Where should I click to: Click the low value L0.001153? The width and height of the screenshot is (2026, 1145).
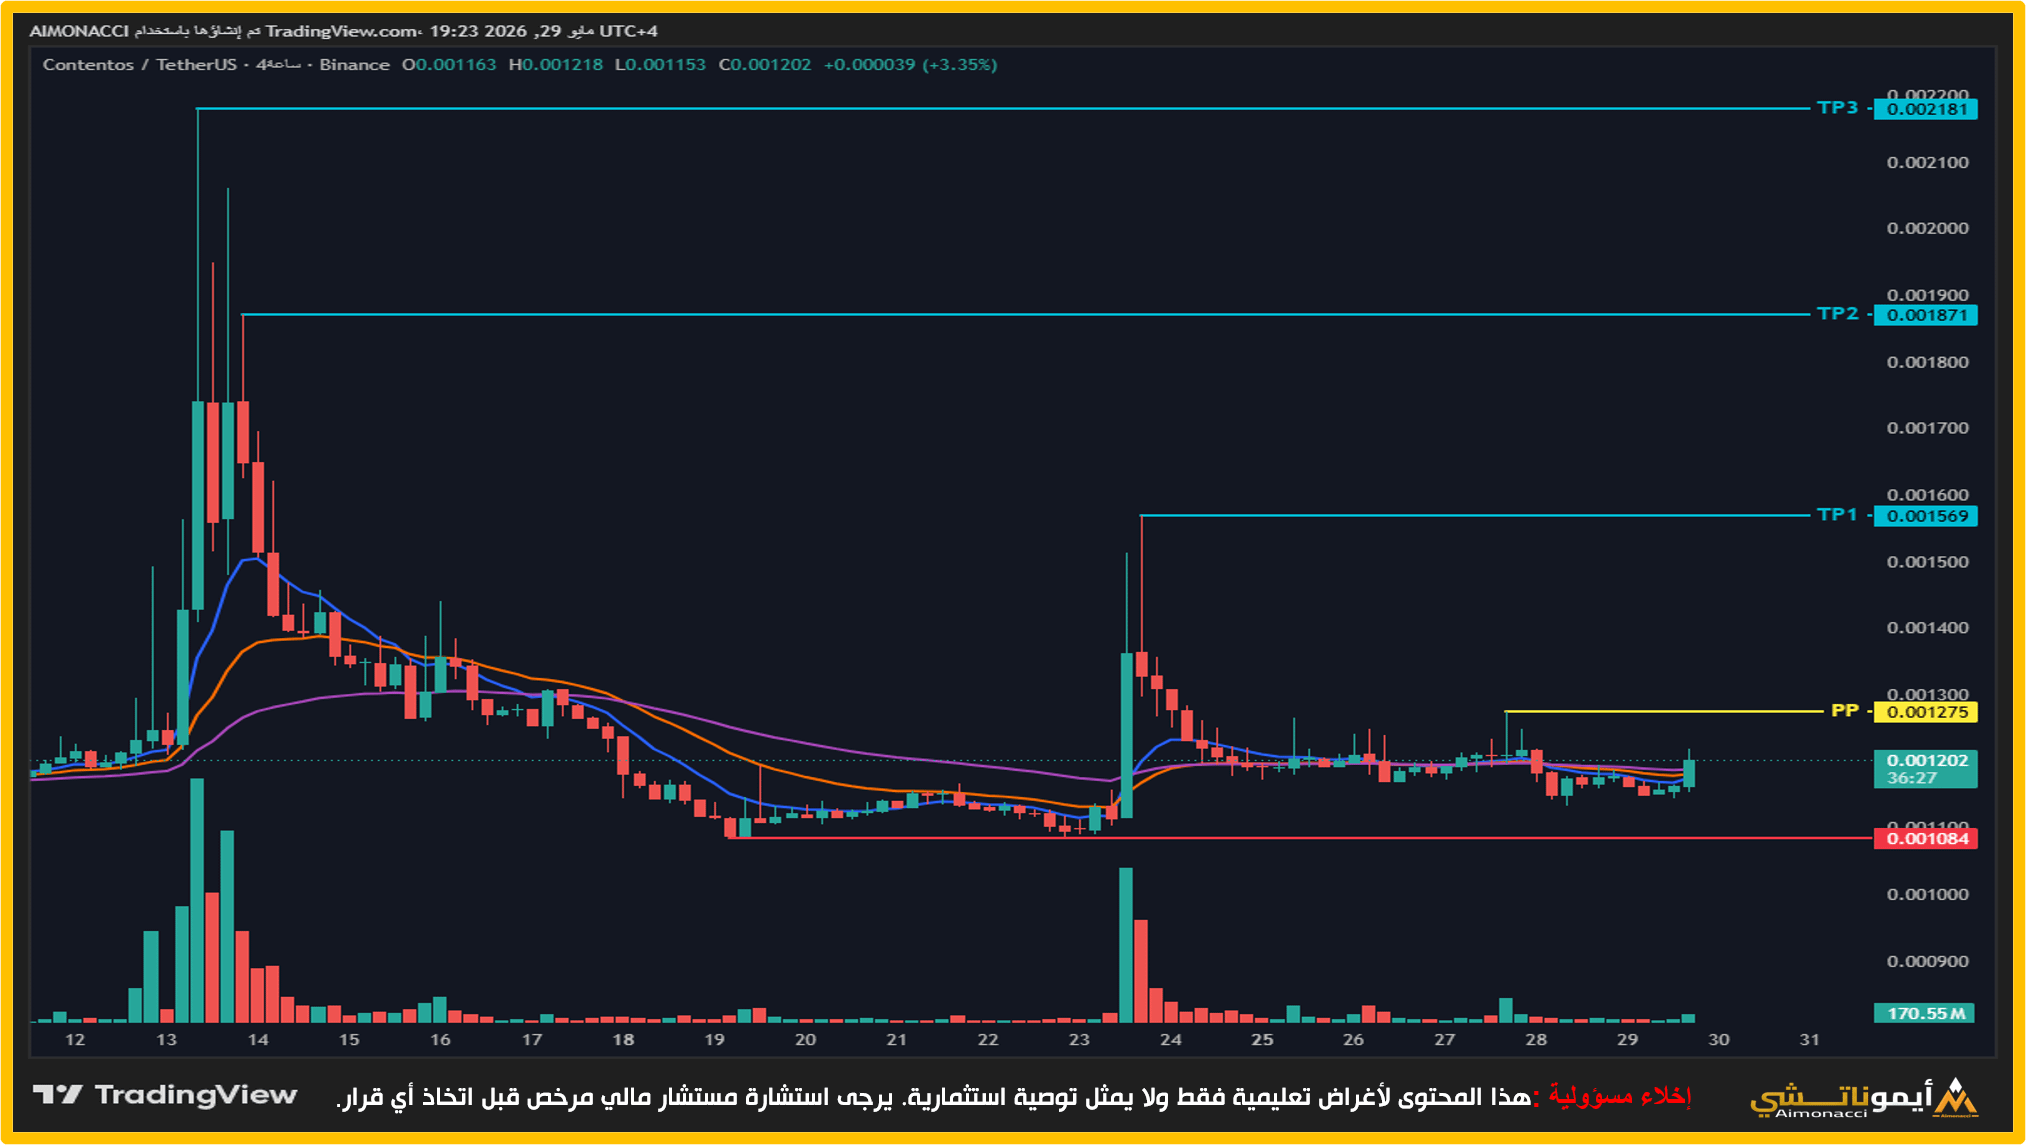pyautogui.click(x=660, y=65)
